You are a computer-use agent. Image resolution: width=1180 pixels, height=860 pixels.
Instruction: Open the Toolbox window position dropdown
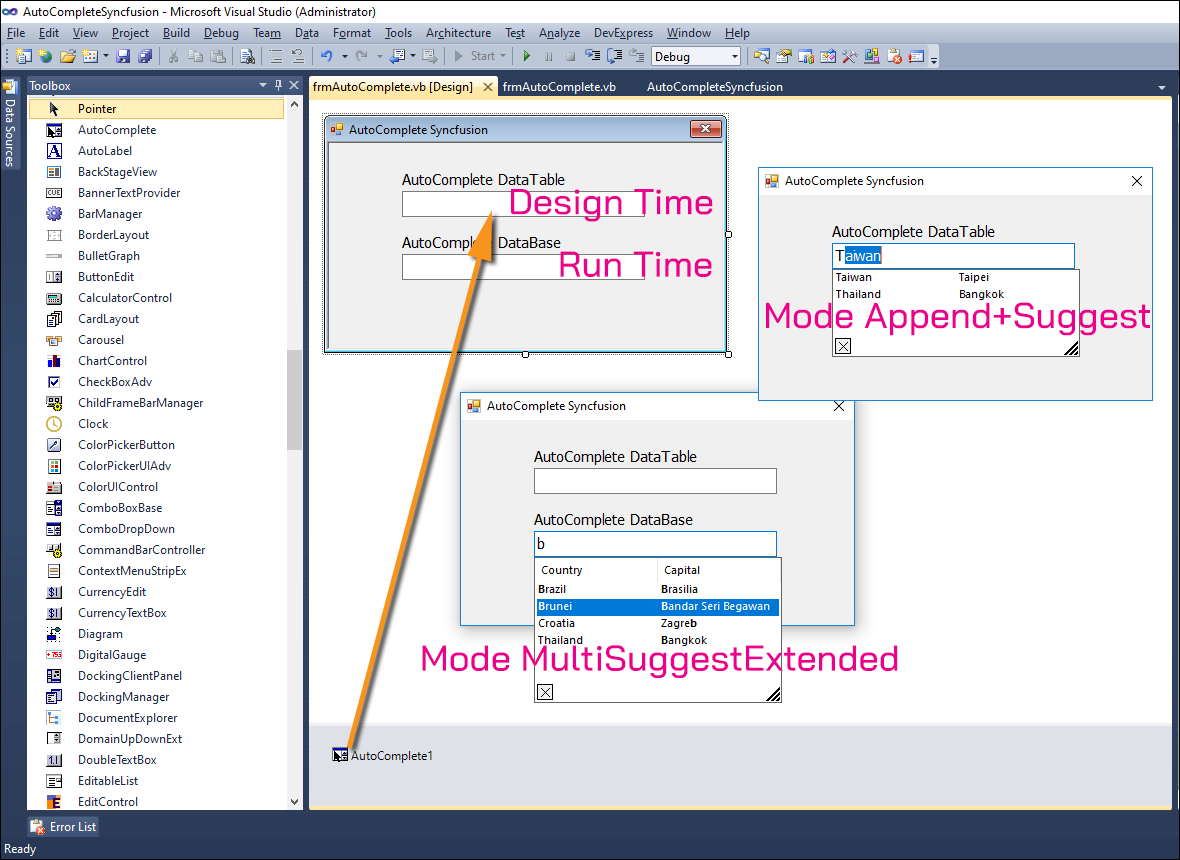click(x=263, y=85)
